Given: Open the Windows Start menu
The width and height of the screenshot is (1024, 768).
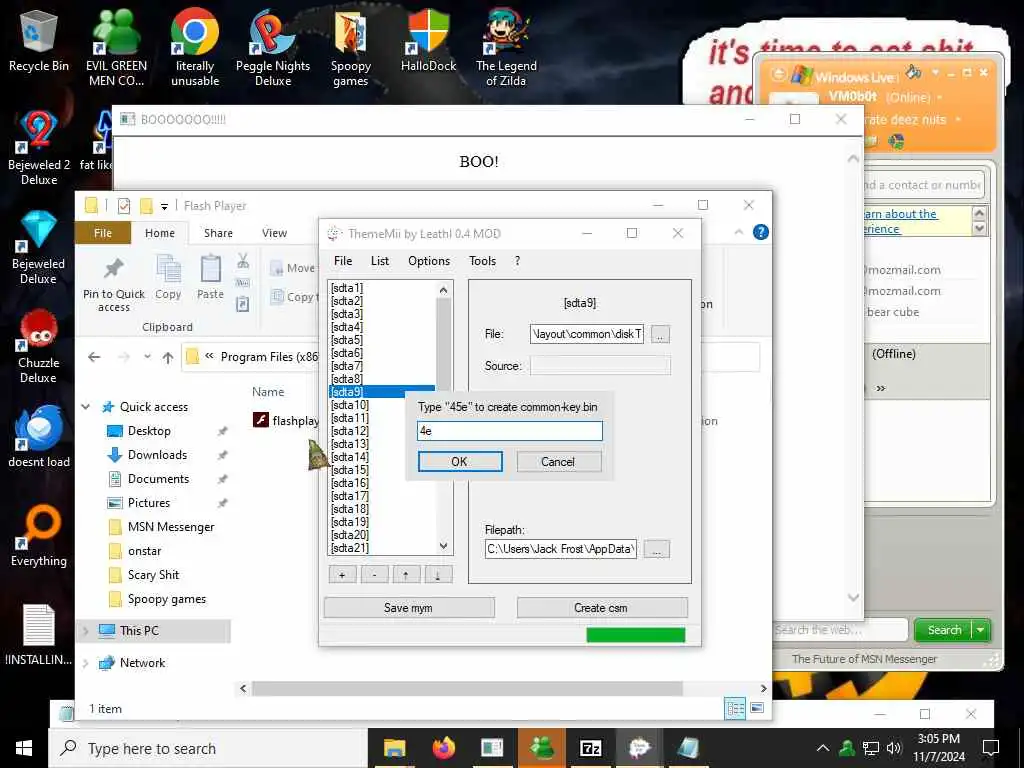Looking at the screenshot, I should [x=24, y=748].
